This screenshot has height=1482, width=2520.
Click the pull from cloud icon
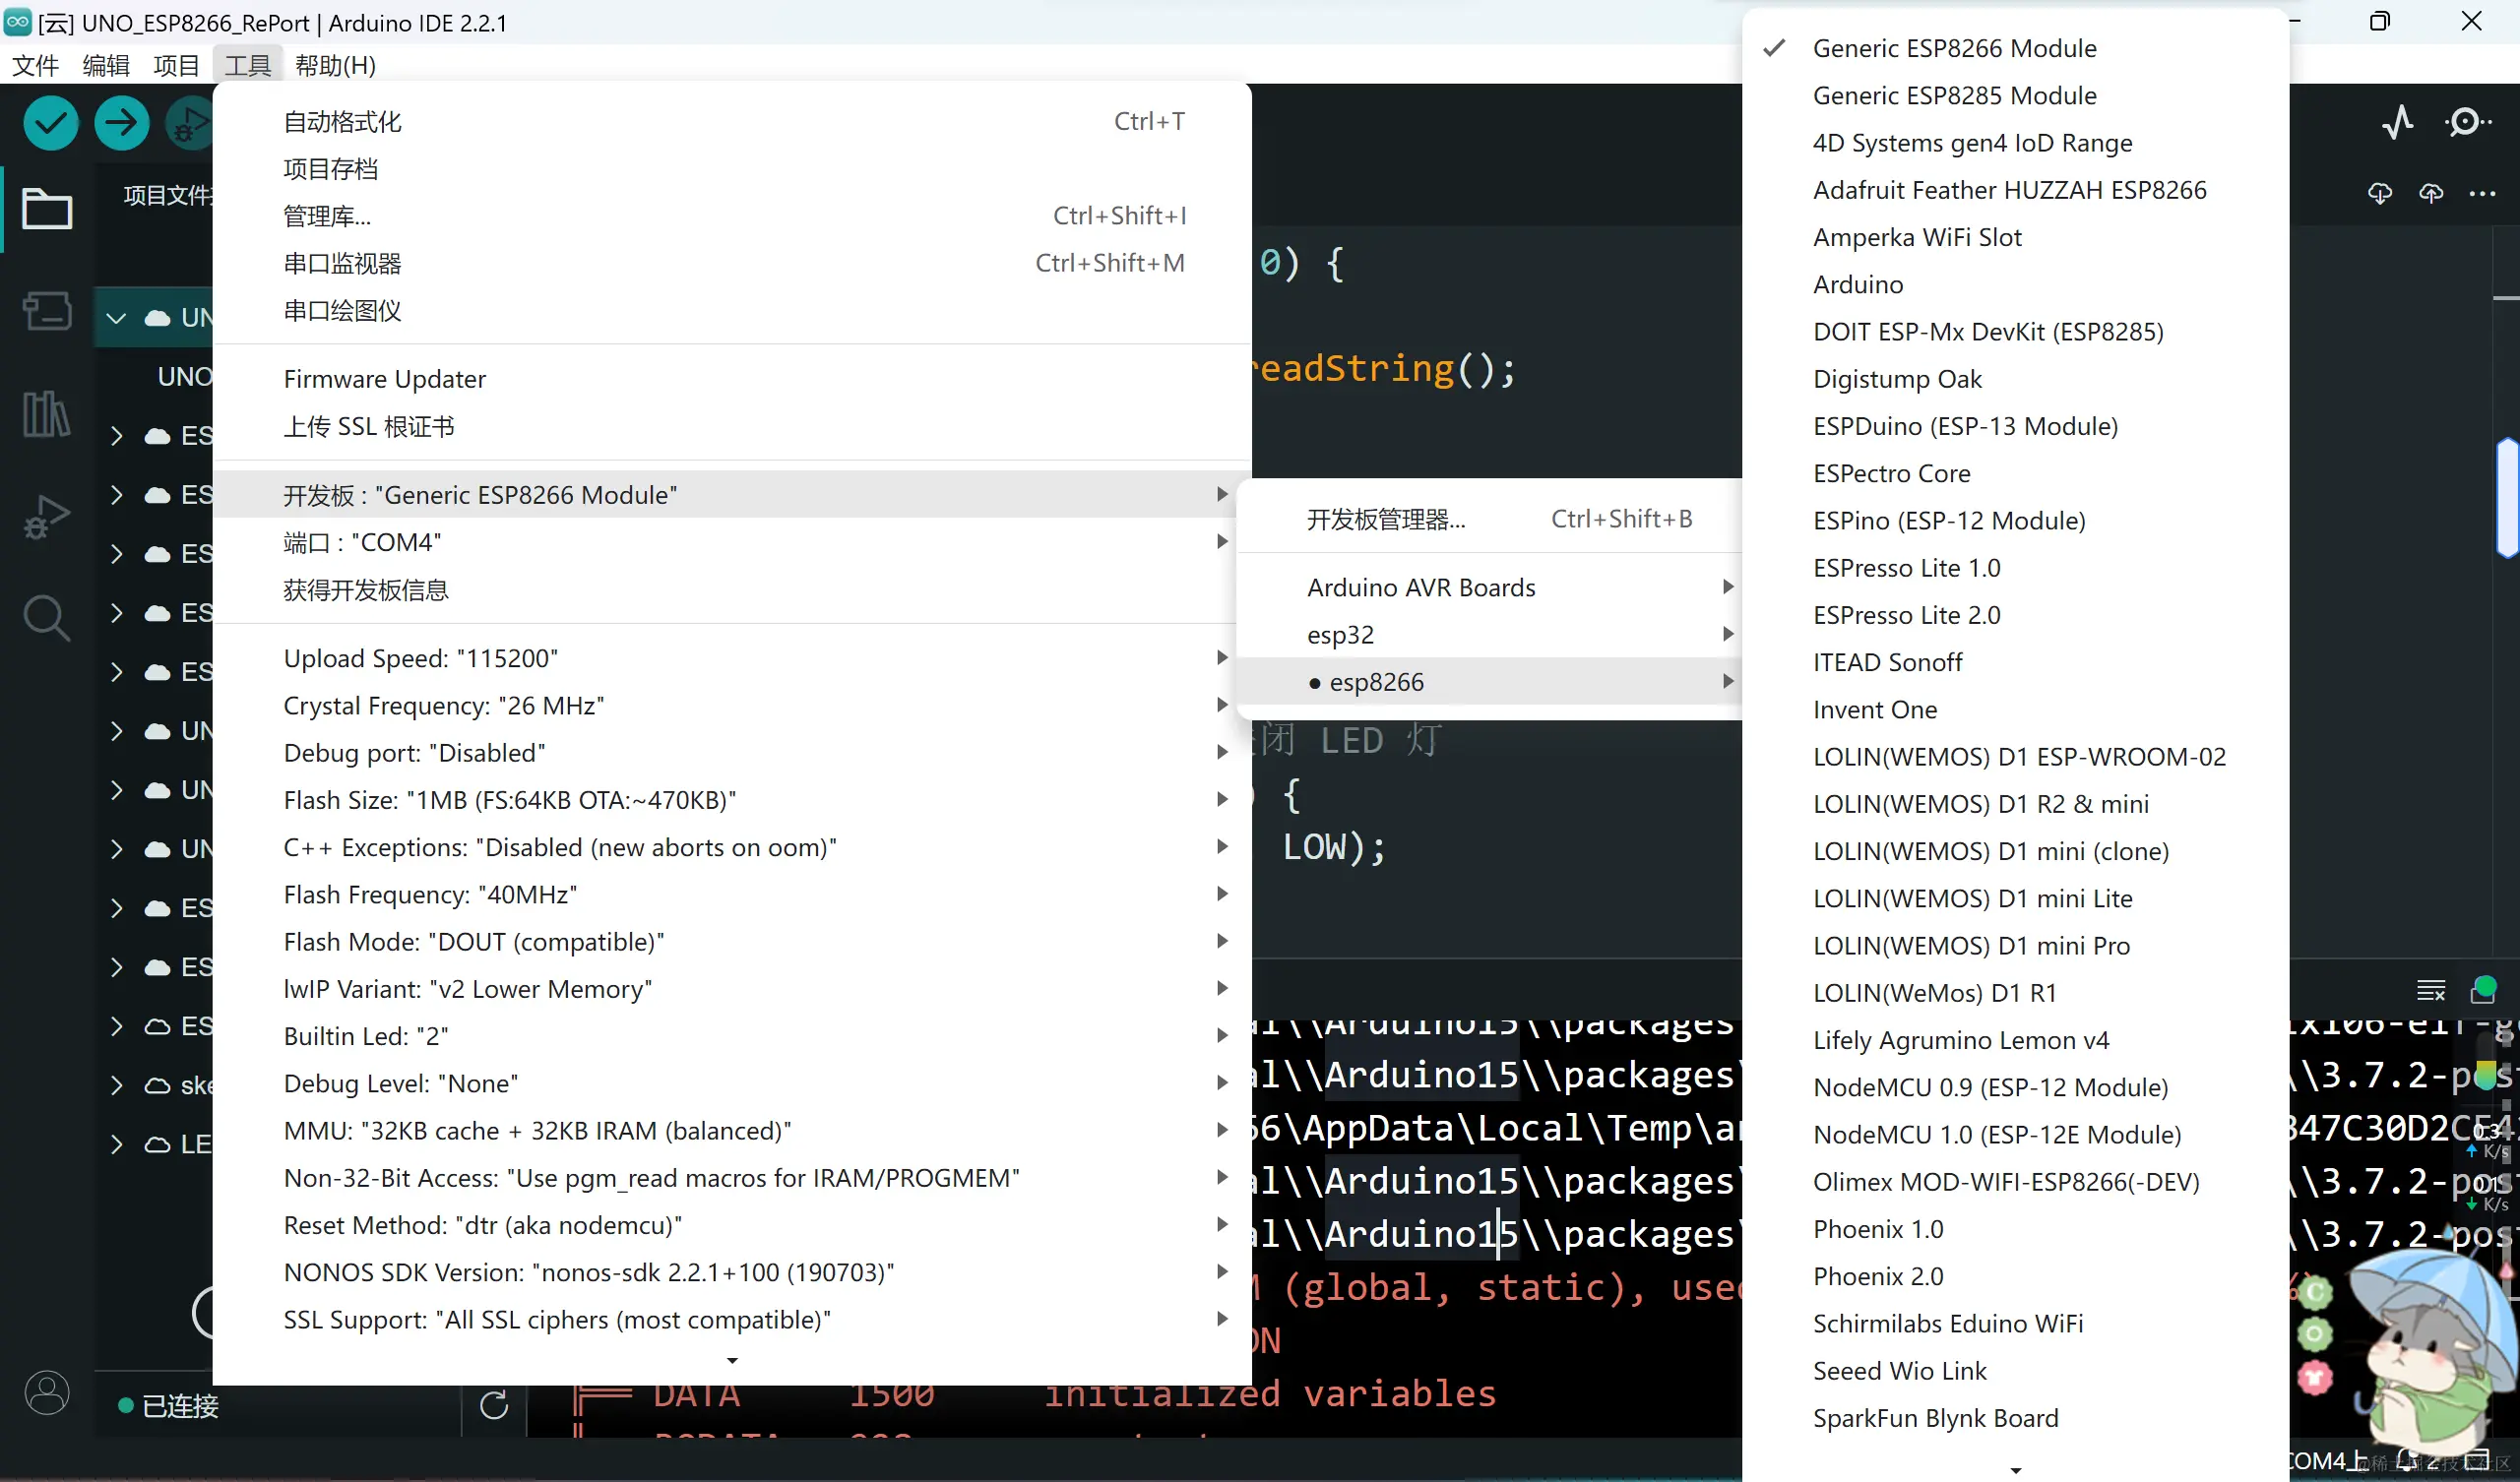[x=2380, y=193]
